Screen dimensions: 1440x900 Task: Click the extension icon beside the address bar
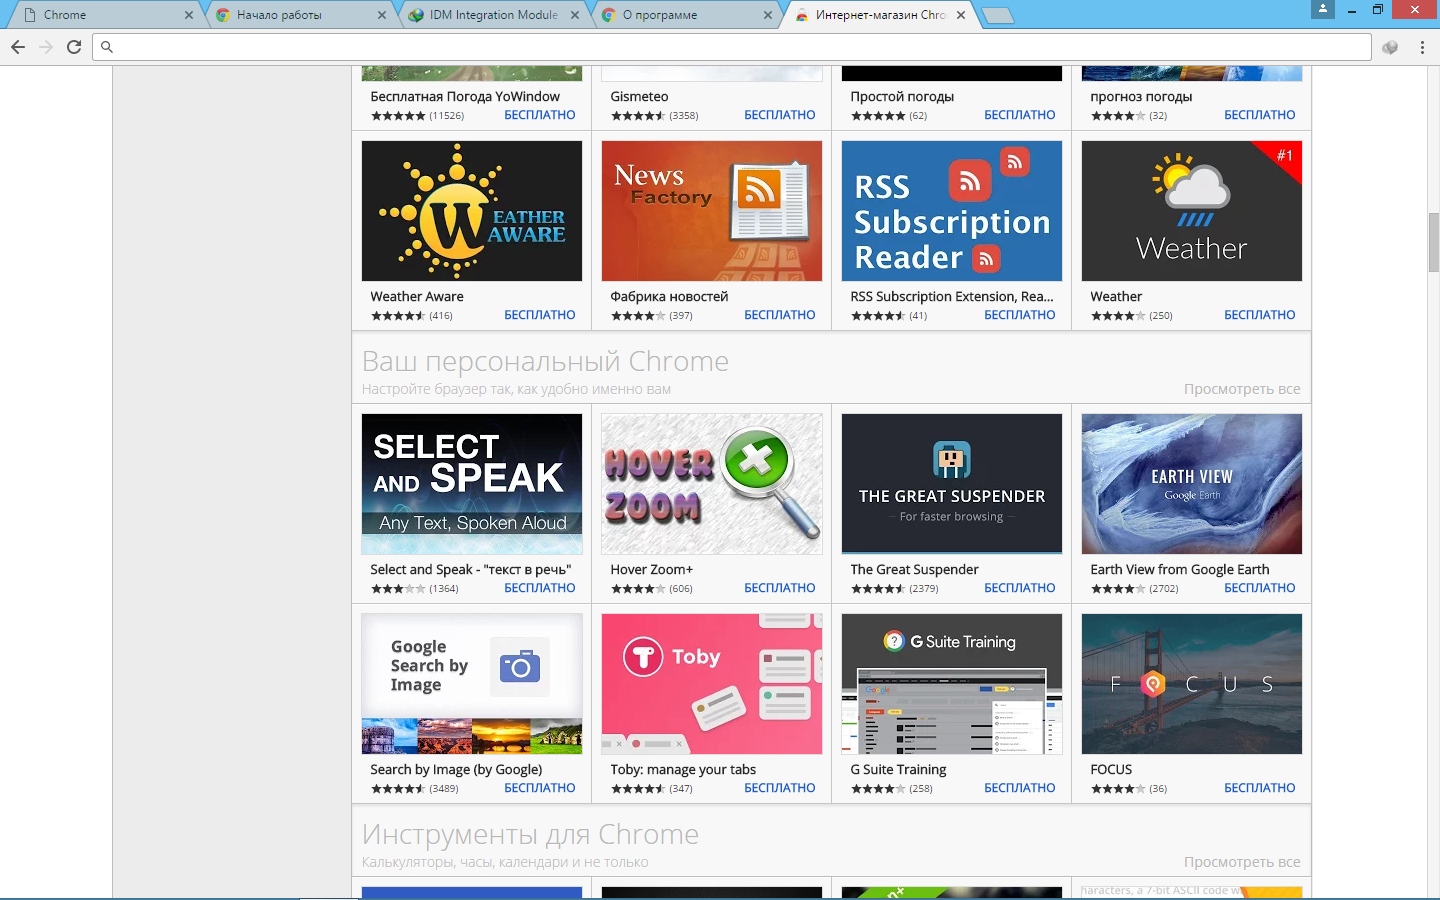click(x=1390, y=47)
